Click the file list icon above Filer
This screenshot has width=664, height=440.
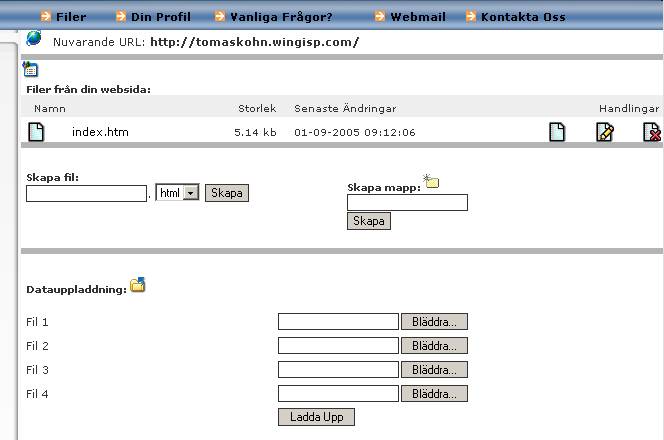pos(31,70)
